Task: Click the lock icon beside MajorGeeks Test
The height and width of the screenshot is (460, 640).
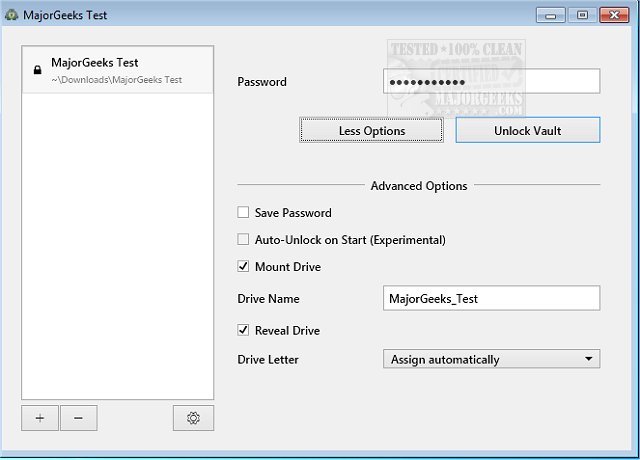Action: coord(37,70)
